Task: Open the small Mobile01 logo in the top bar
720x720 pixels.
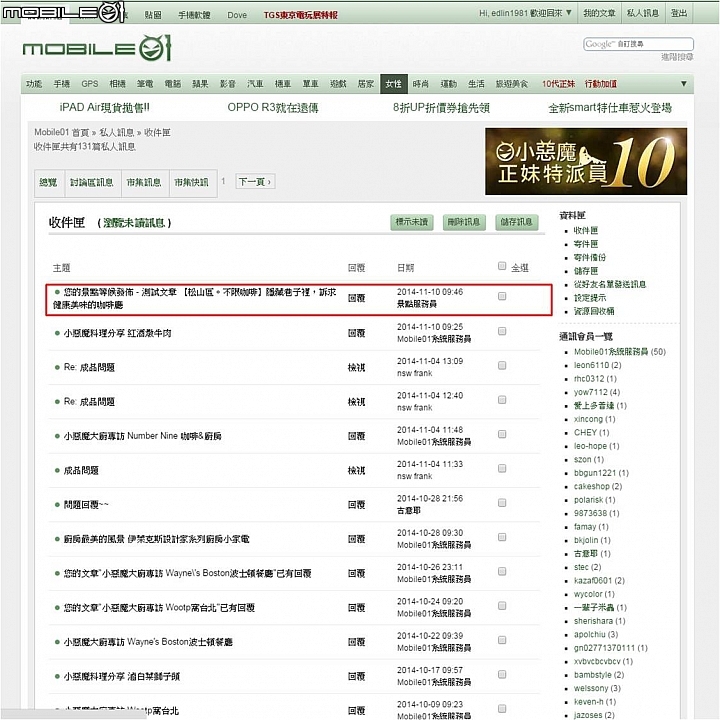Action: pyautogui.click(x=63, y=12)
